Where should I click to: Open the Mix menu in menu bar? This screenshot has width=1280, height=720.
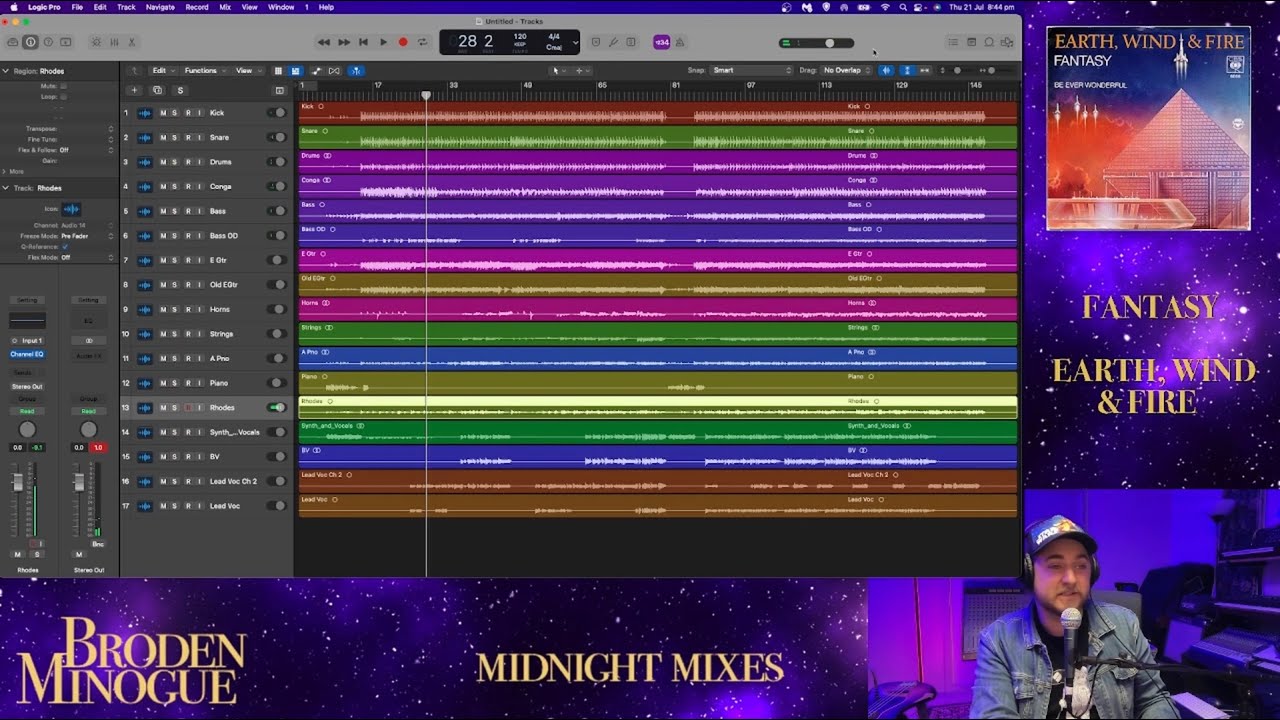225,7
